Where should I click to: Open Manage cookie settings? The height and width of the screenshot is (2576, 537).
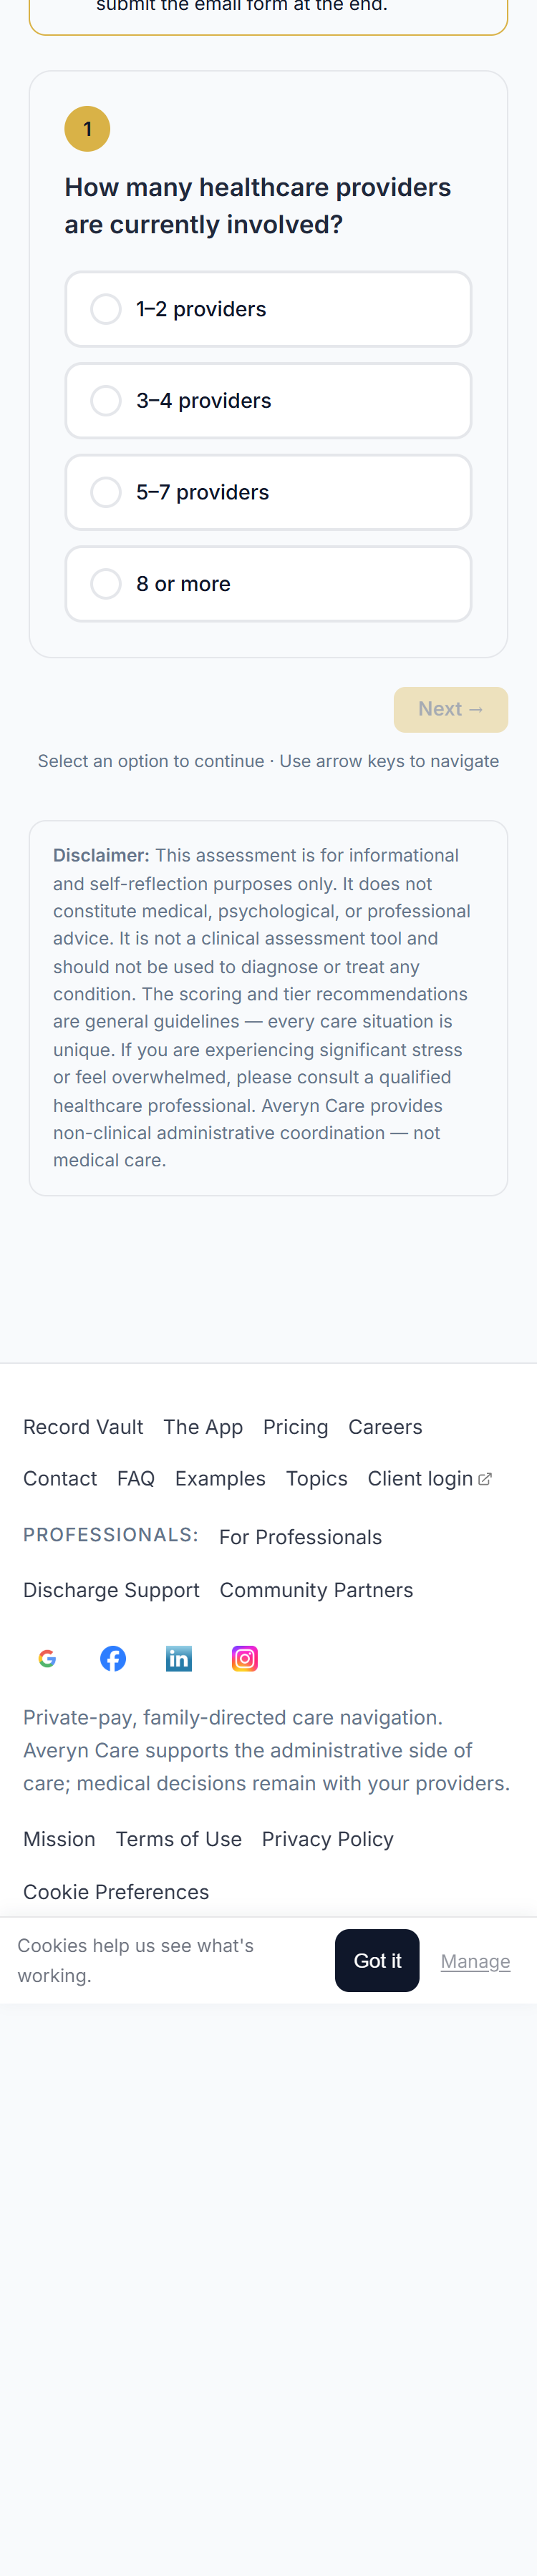click(x=475, y=1960)
